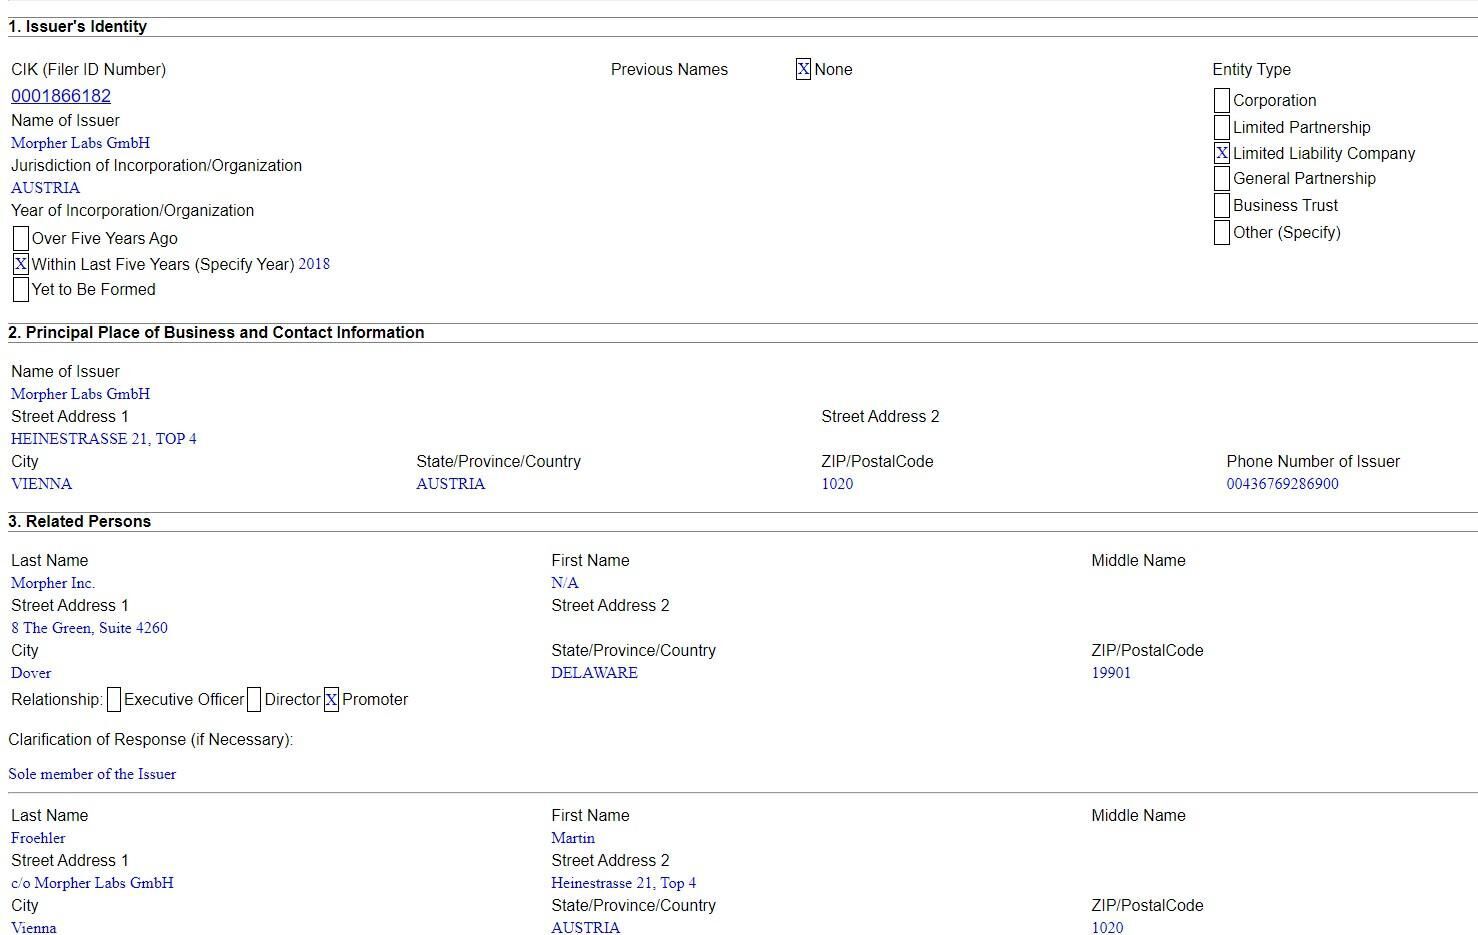Open CIK link 0001866182
The image size is (1478, 935).
pos(61,96)
